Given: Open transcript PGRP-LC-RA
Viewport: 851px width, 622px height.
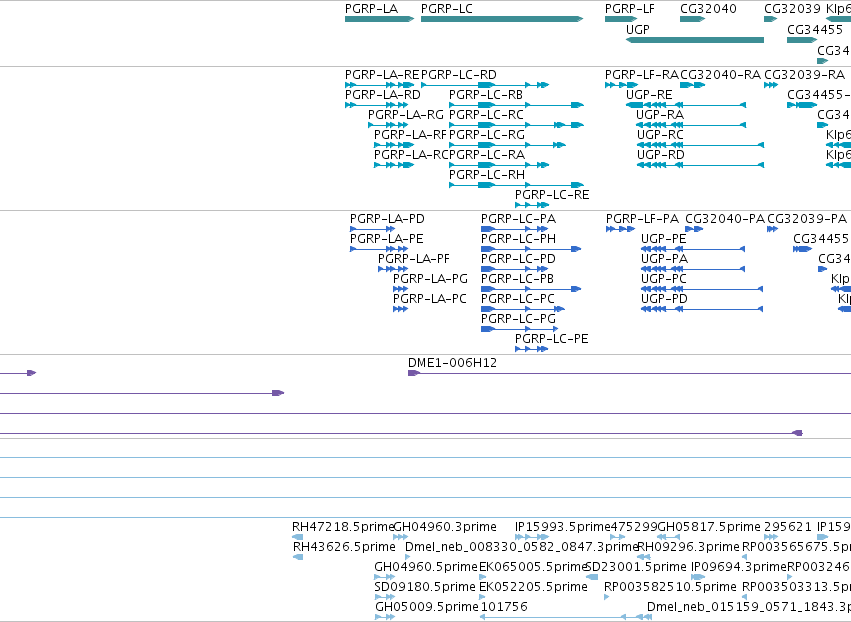Looking at the screenshot, I should [499, 165].
